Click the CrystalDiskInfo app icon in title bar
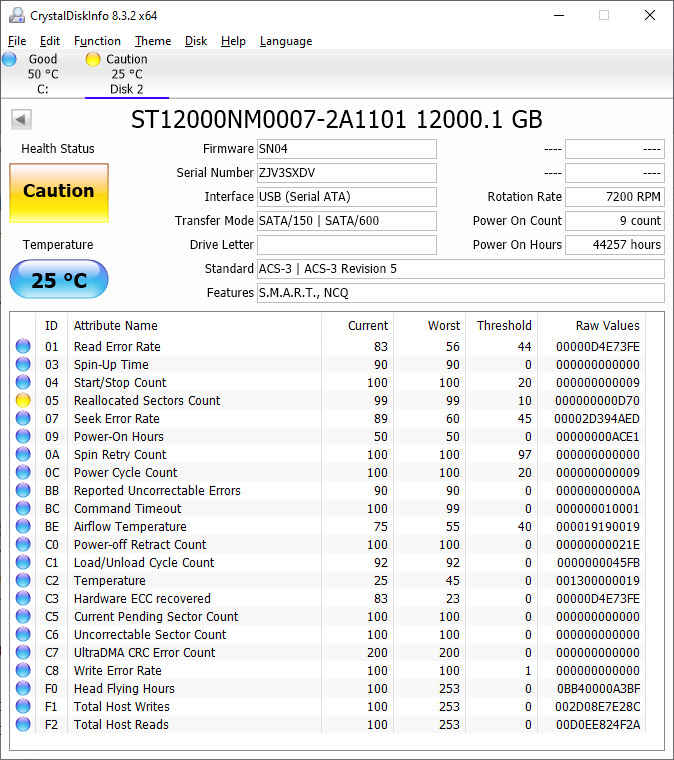This screenshot has width=674, height=760. pos(16,16)
